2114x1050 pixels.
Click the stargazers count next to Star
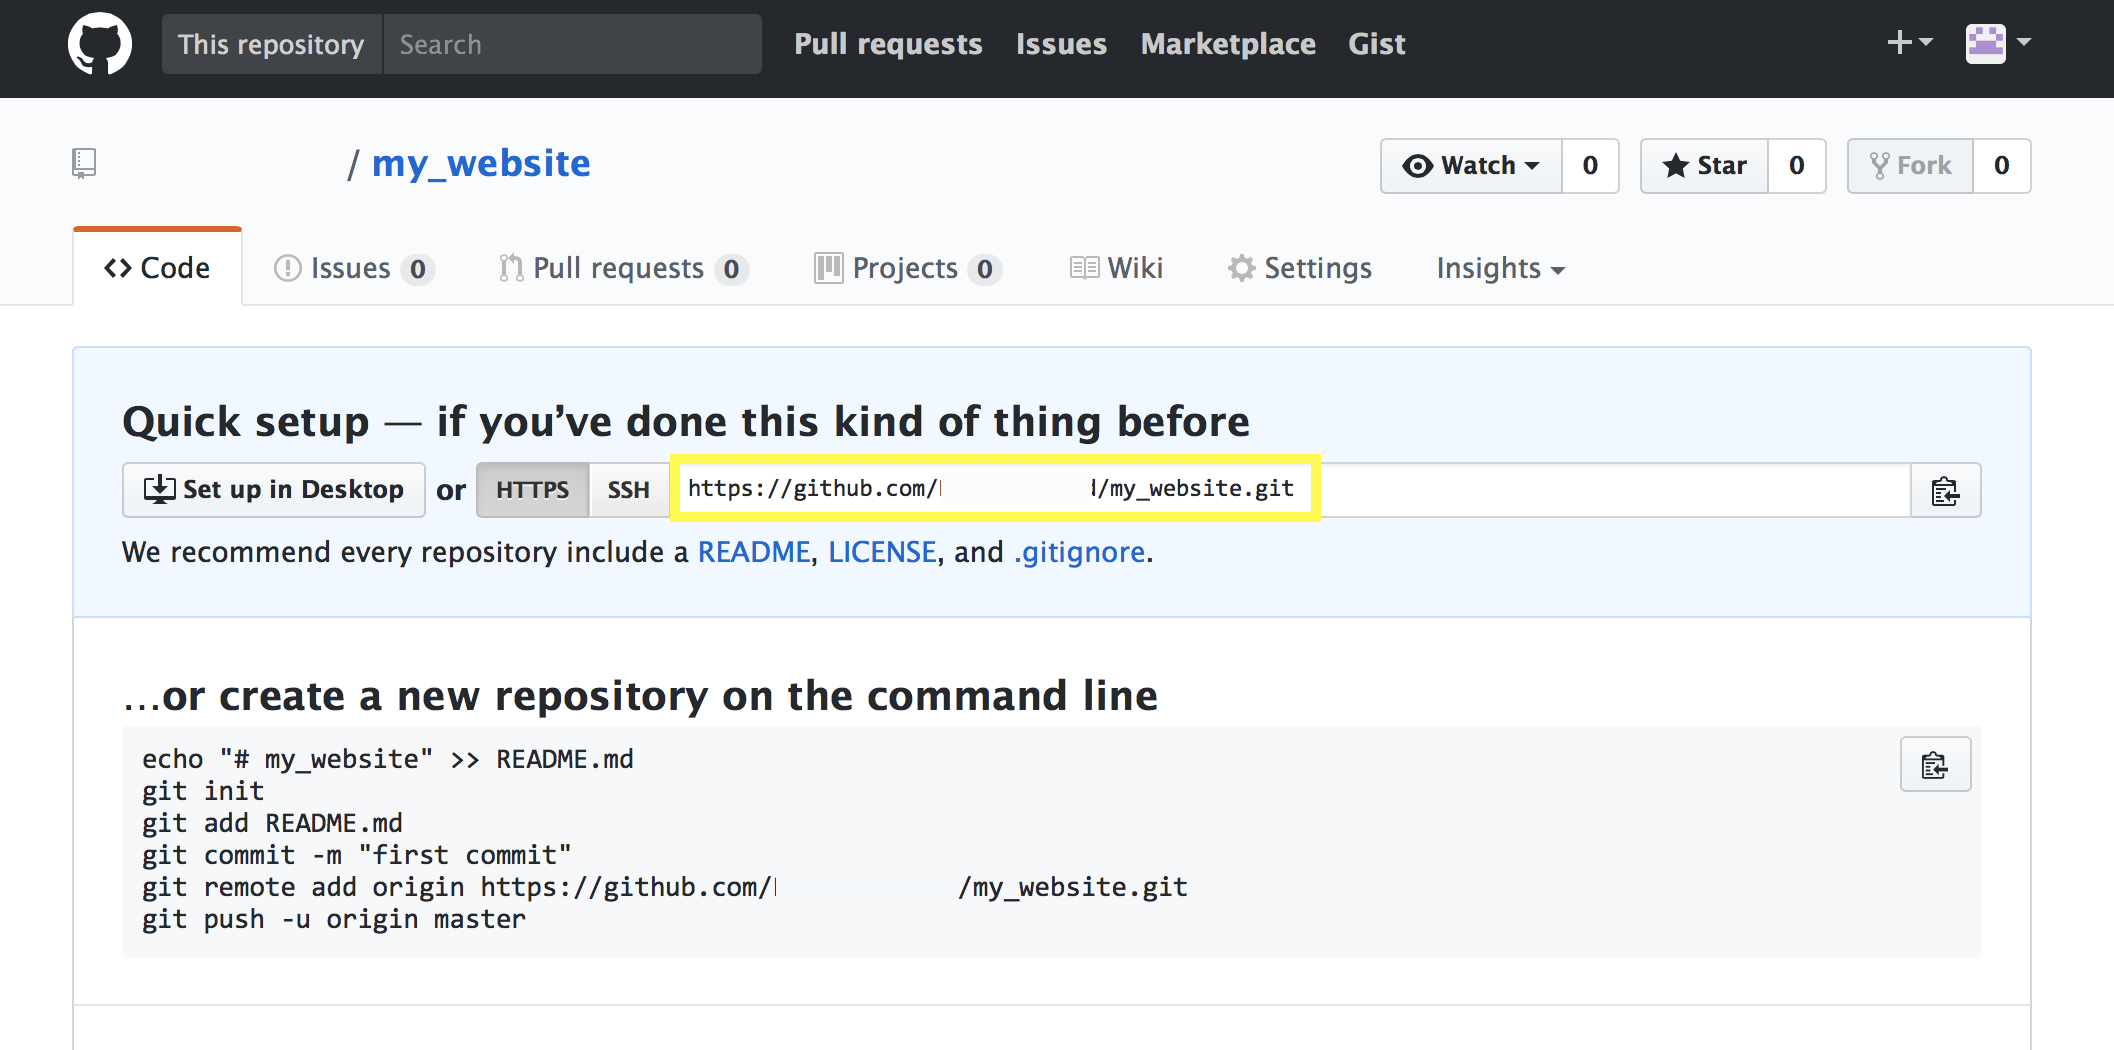(x=1797, y=166)
